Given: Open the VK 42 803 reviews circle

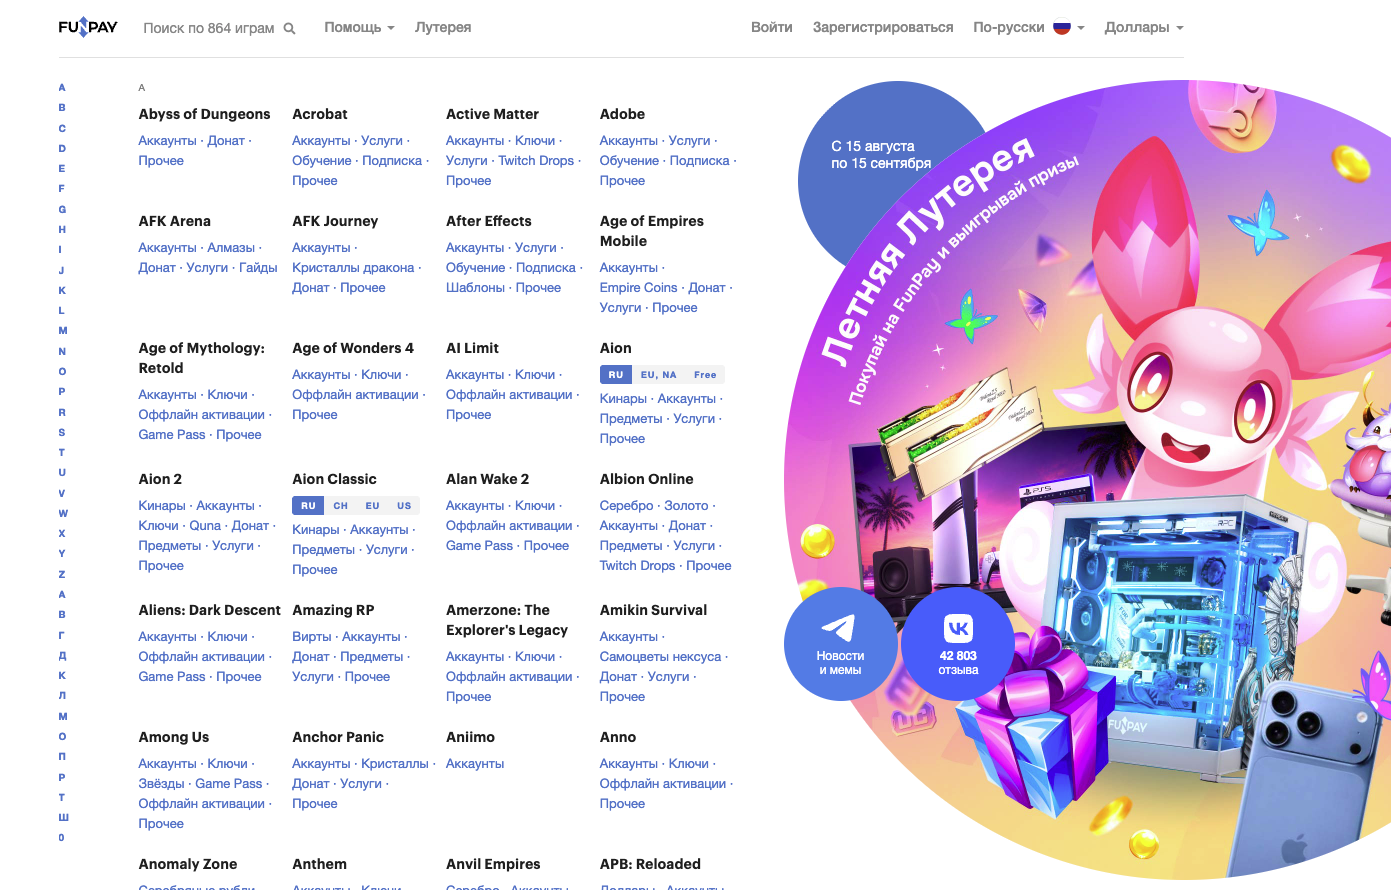Looking at the screenshot, I should (958, 643).
